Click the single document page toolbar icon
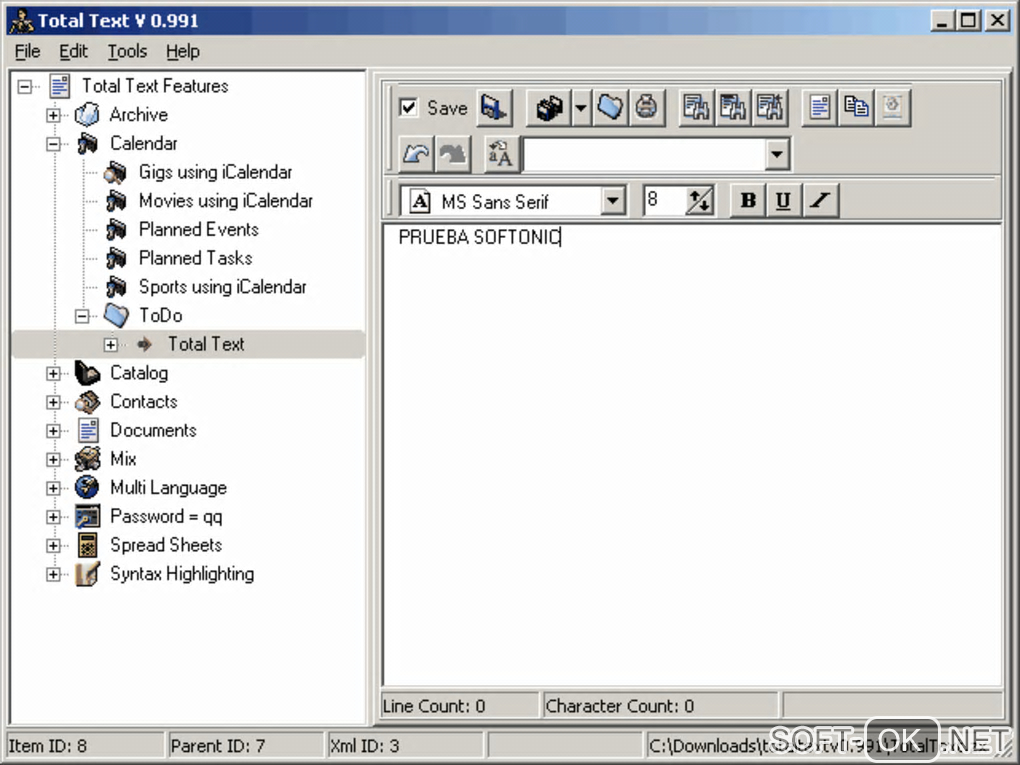 pyautogui.click(x=820, y=107)
